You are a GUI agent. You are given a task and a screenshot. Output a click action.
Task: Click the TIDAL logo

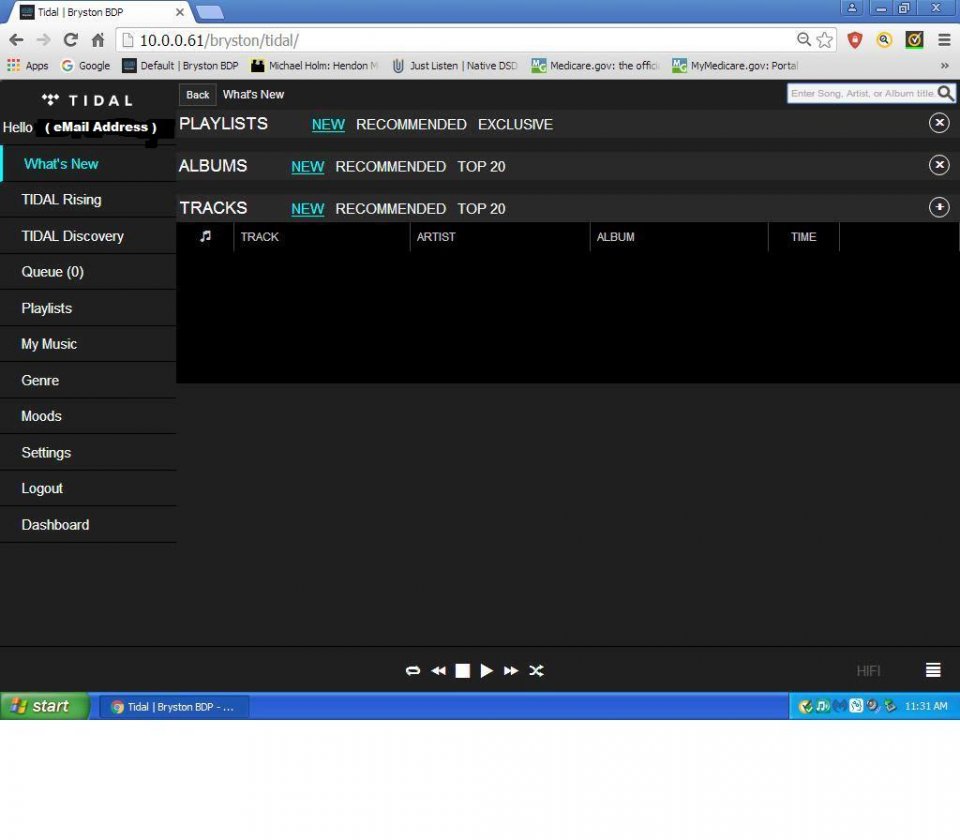pos(88,100)
